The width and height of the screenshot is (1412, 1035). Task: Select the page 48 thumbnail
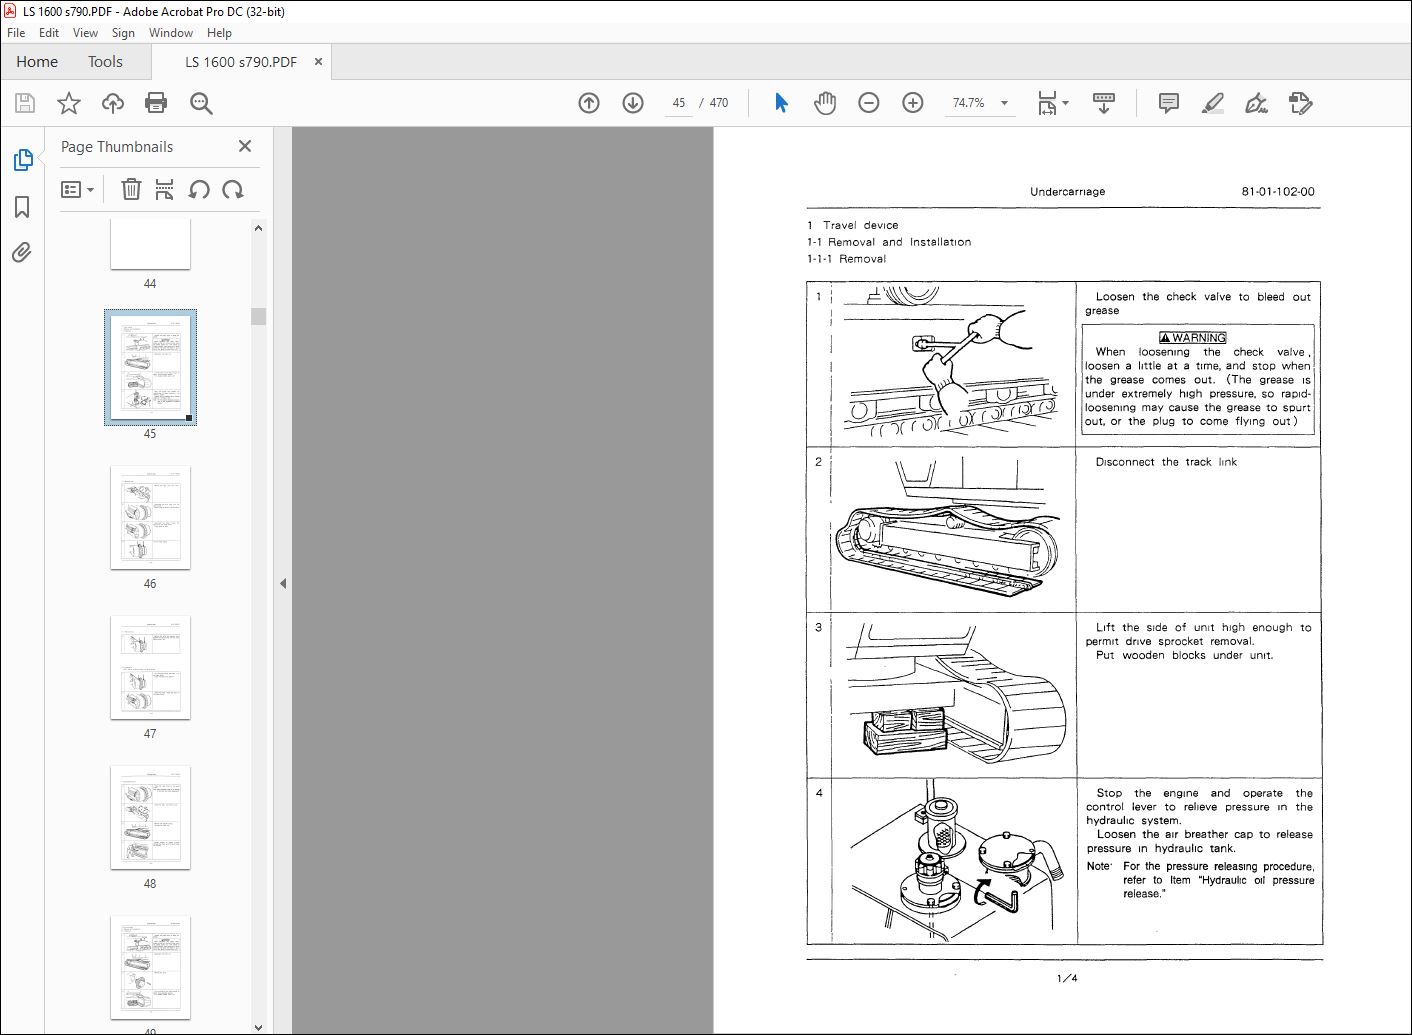(150, 817)
